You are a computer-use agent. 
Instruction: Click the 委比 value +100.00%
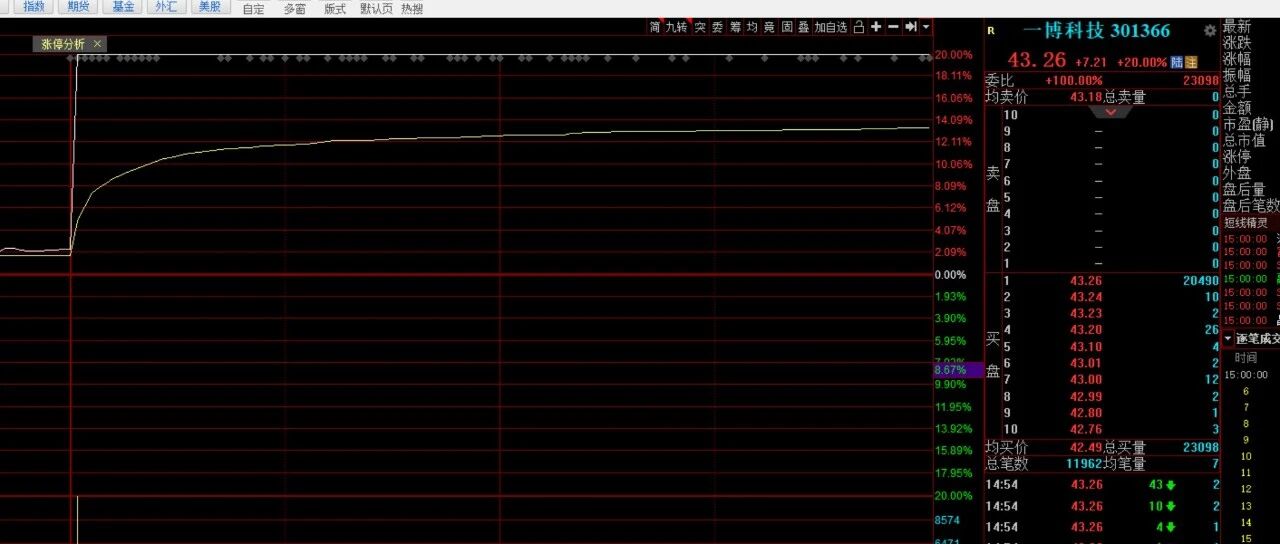pyautogui.click(x=1074, y=80)
